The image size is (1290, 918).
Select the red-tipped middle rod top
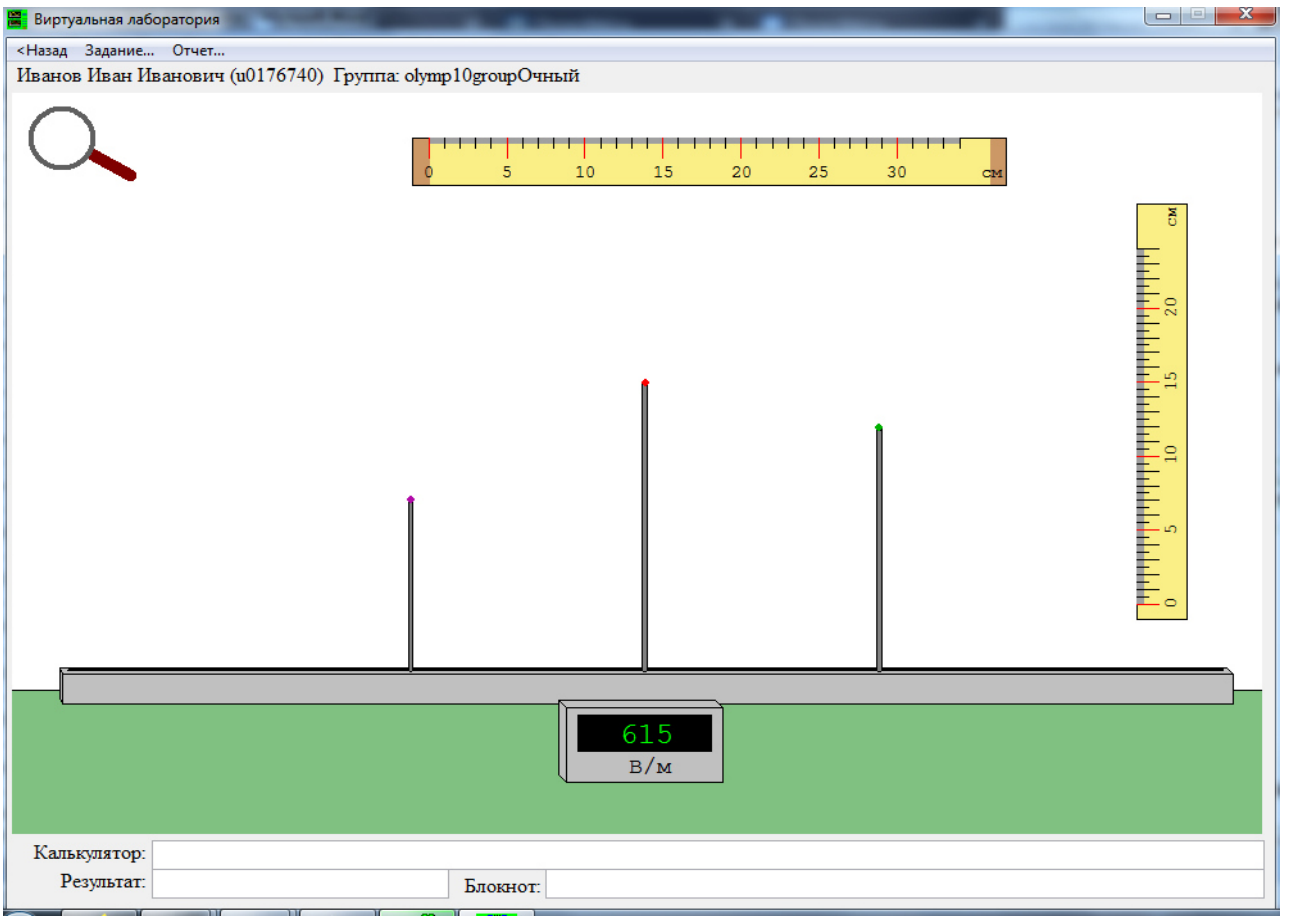(645, 382)
